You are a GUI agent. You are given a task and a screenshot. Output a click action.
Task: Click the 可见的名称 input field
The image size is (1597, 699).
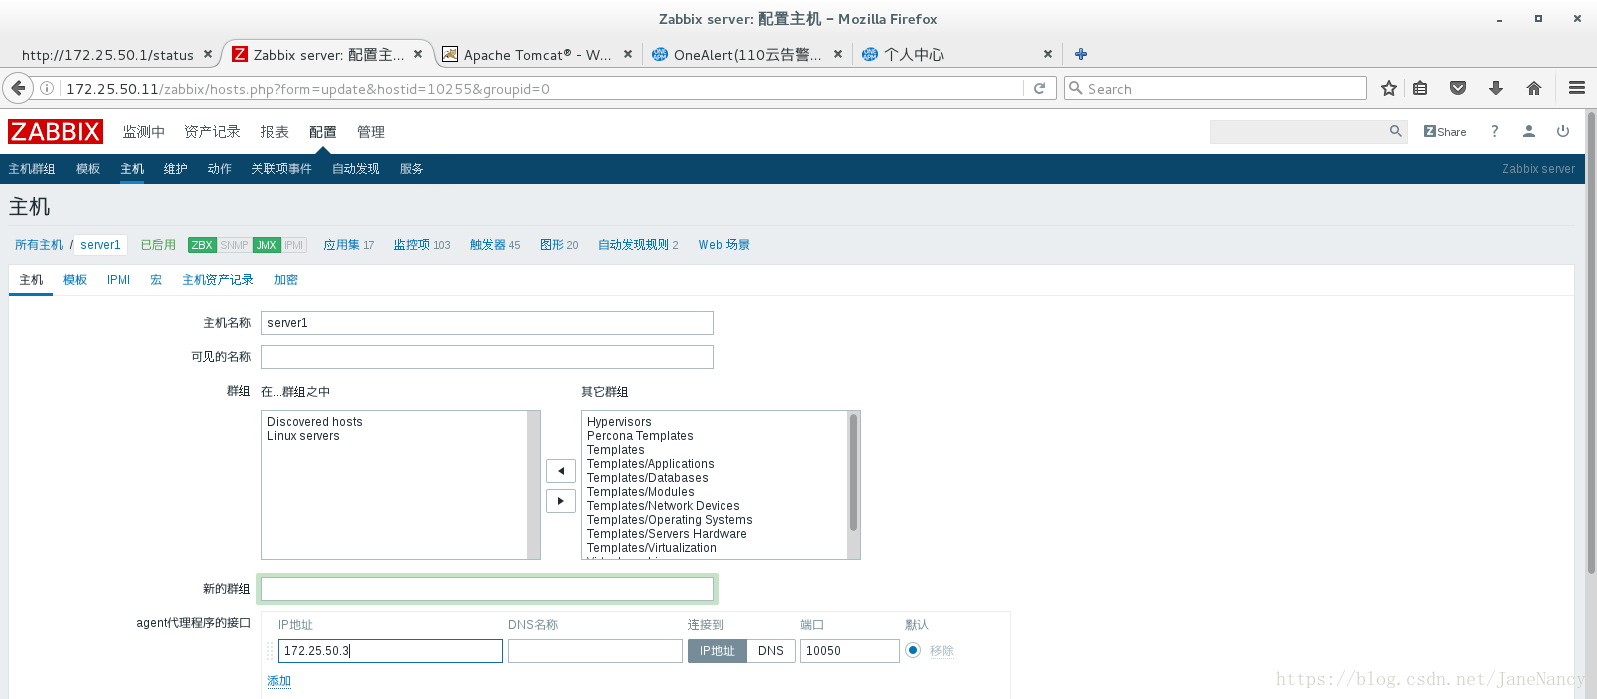487,357
